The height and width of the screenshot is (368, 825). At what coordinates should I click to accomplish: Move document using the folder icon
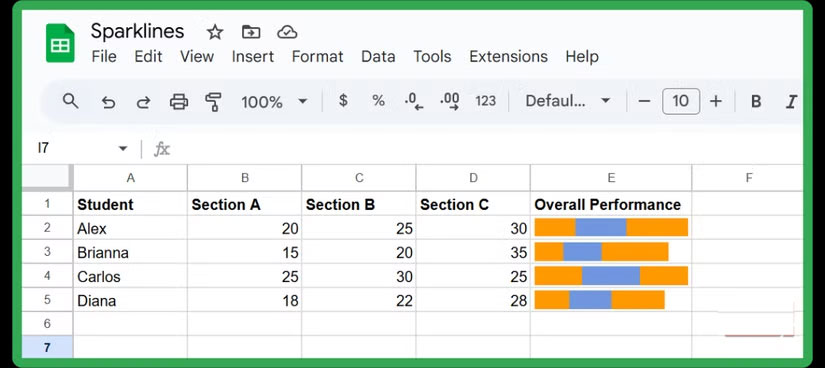(251, 32)
